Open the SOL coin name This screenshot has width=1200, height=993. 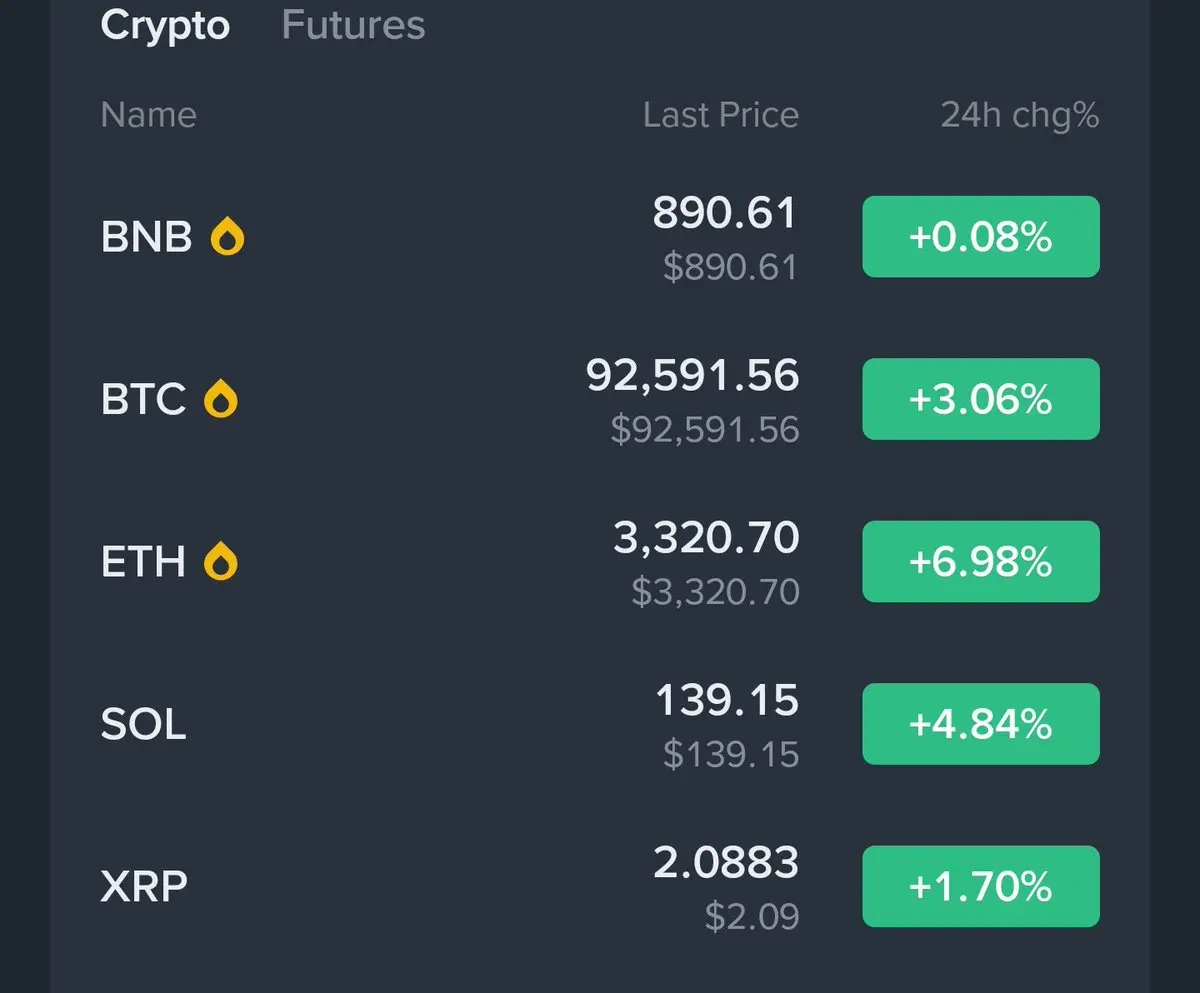click(x=143, y=724)
